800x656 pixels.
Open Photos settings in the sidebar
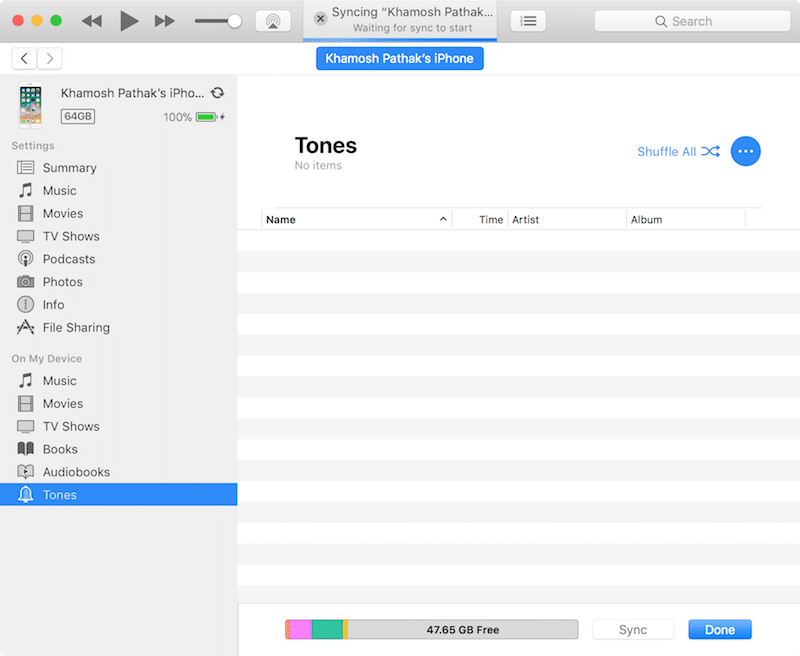click(x=62, y=282)
